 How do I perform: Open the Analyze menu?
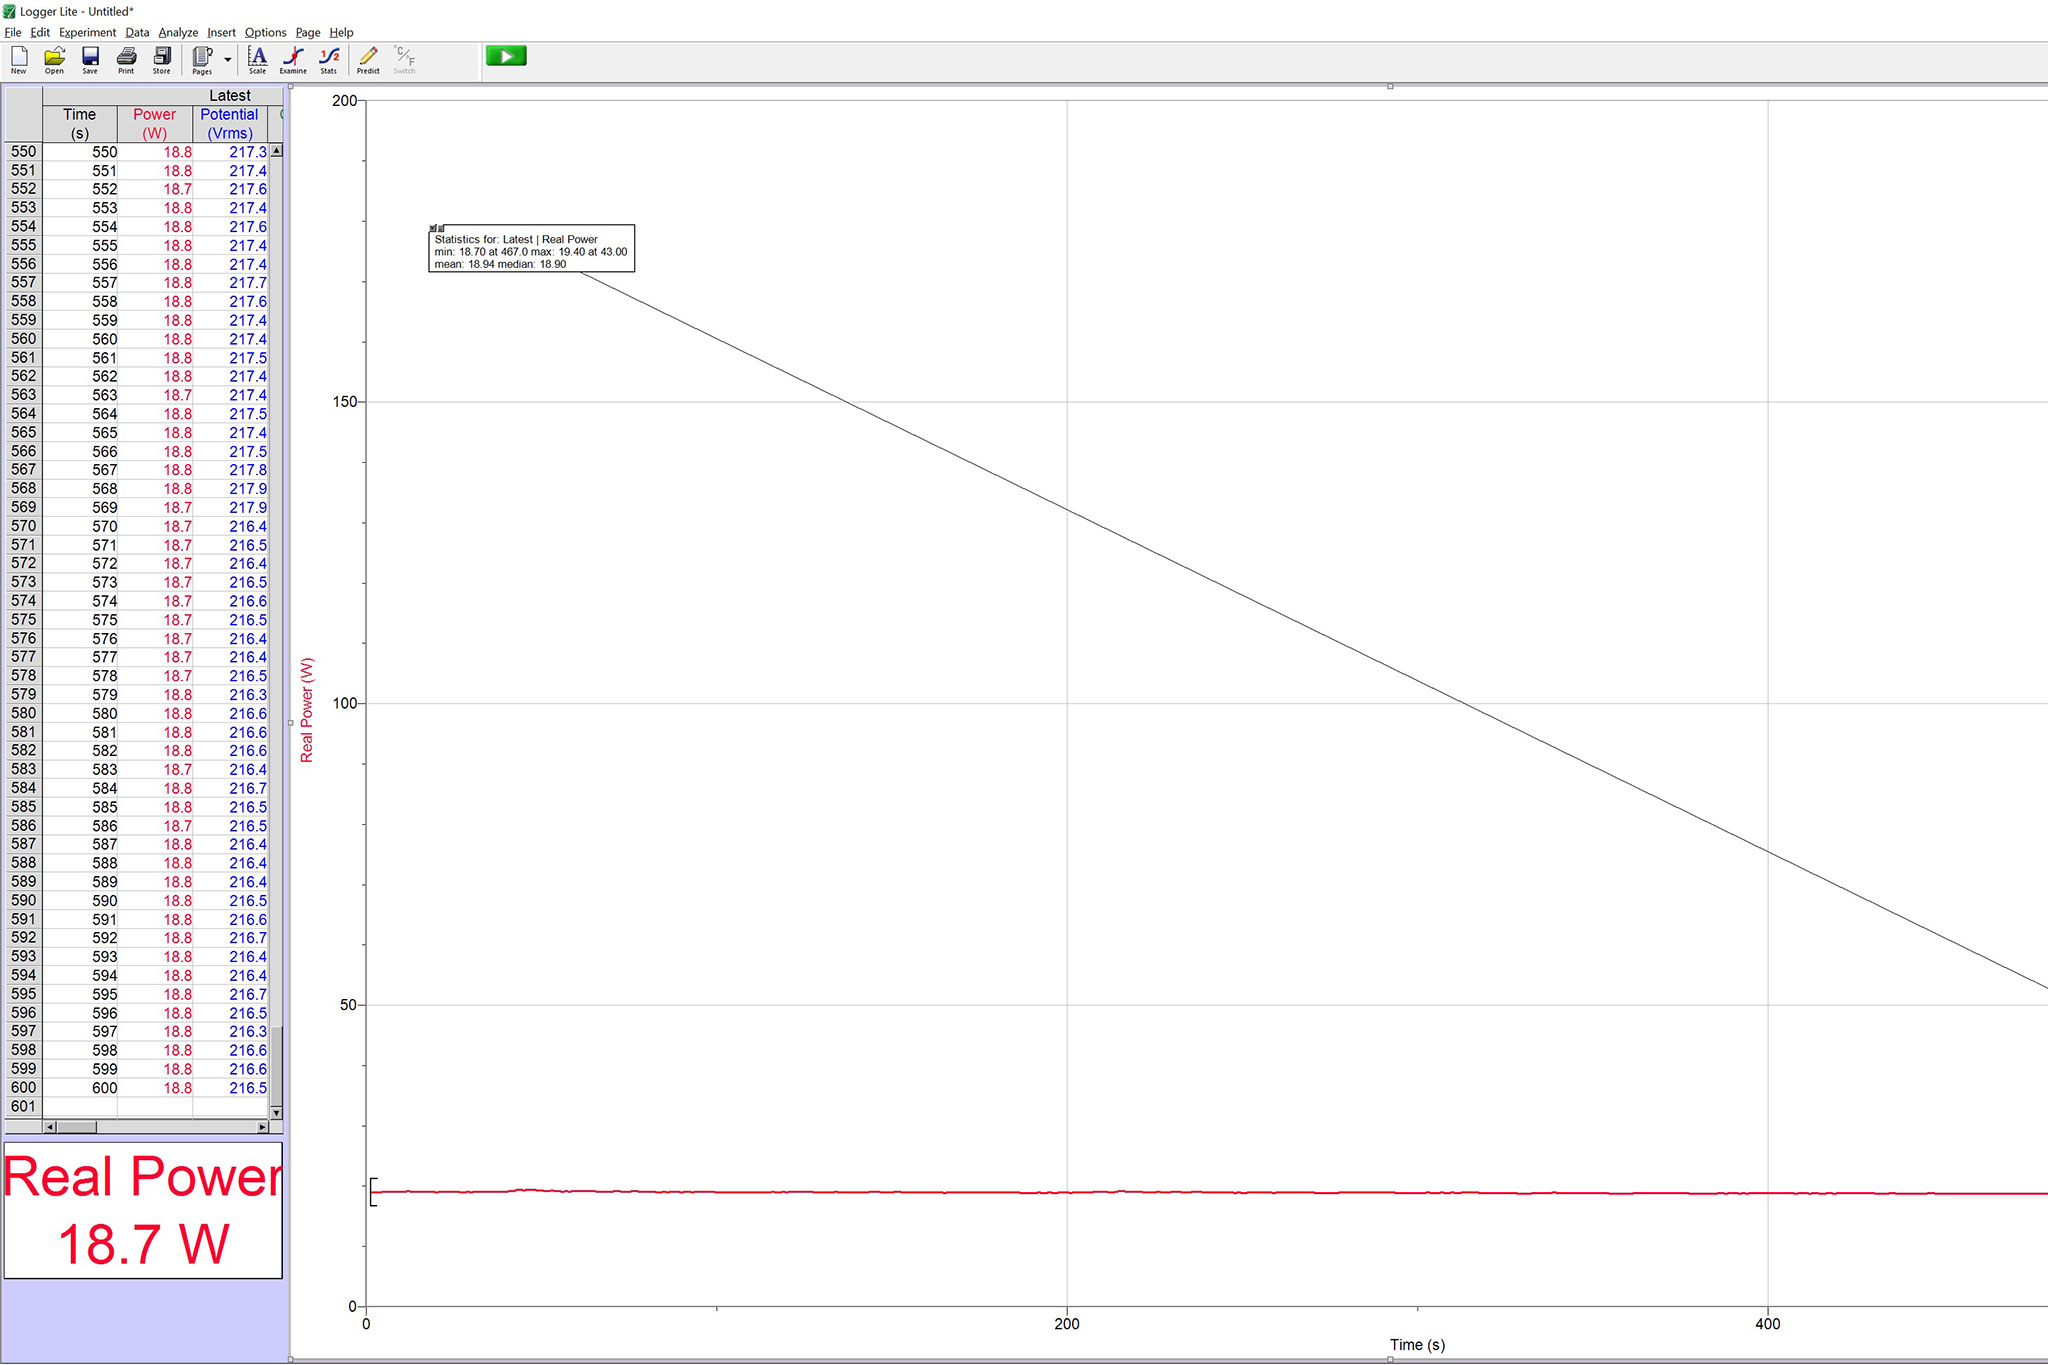pyautogui.click(x=178, y=32)
